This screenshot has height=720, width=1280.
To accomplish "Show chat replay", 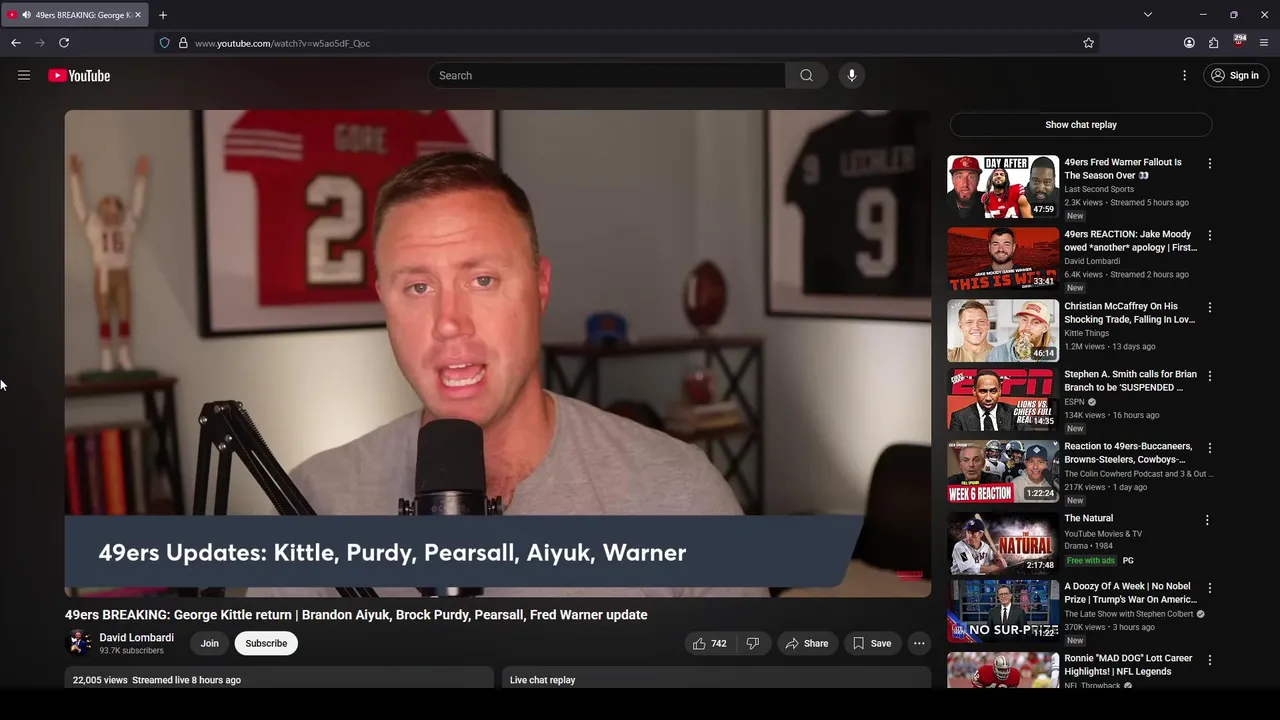I will 1081,125.
